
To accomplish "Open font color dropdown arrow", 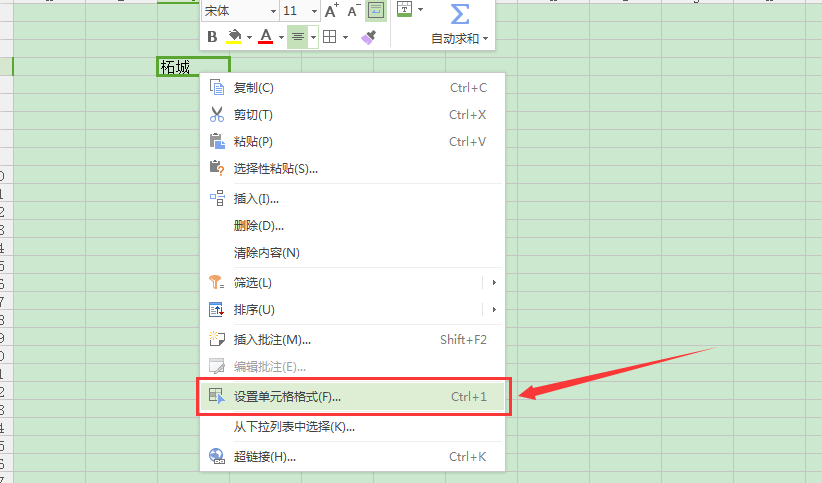I will (282, 37).
